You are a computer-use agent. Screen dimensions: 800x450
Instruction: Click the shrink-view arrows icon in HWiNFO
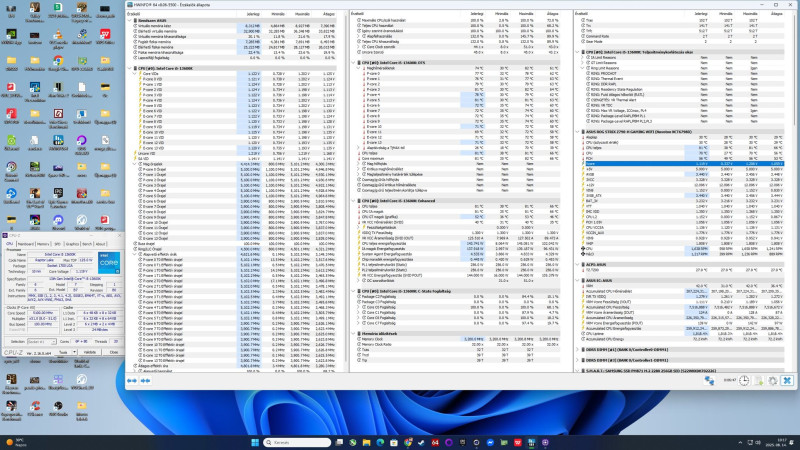(145, 381)
